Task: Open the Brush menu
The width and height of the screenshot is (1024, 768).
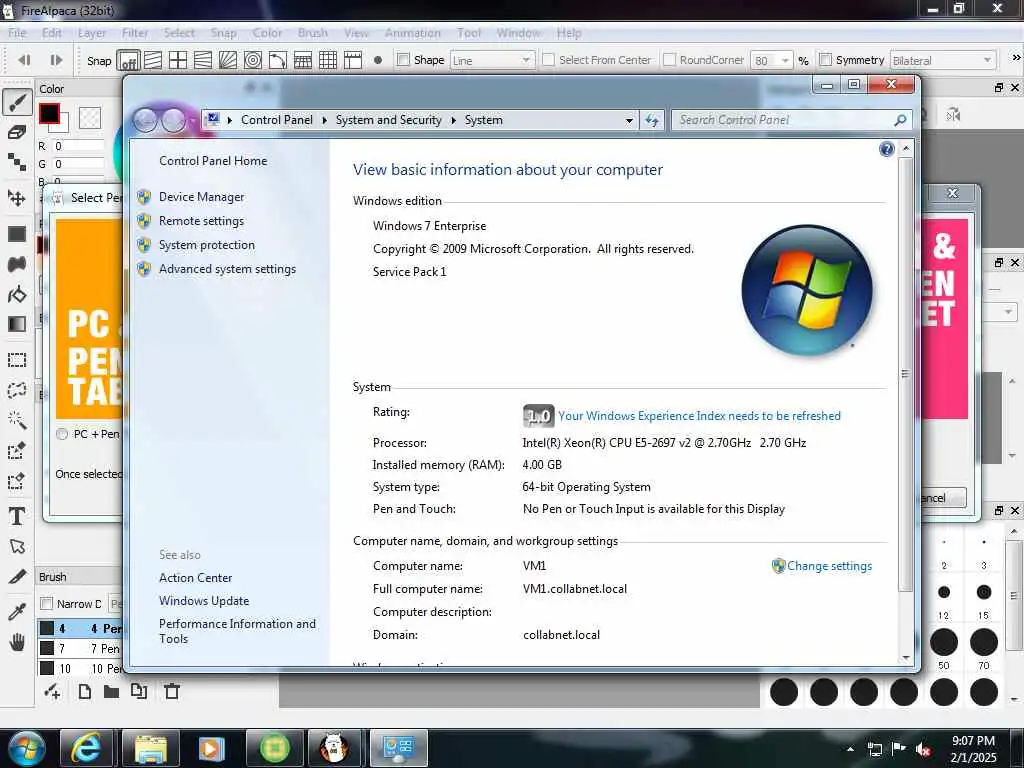Action: (313, 33)
